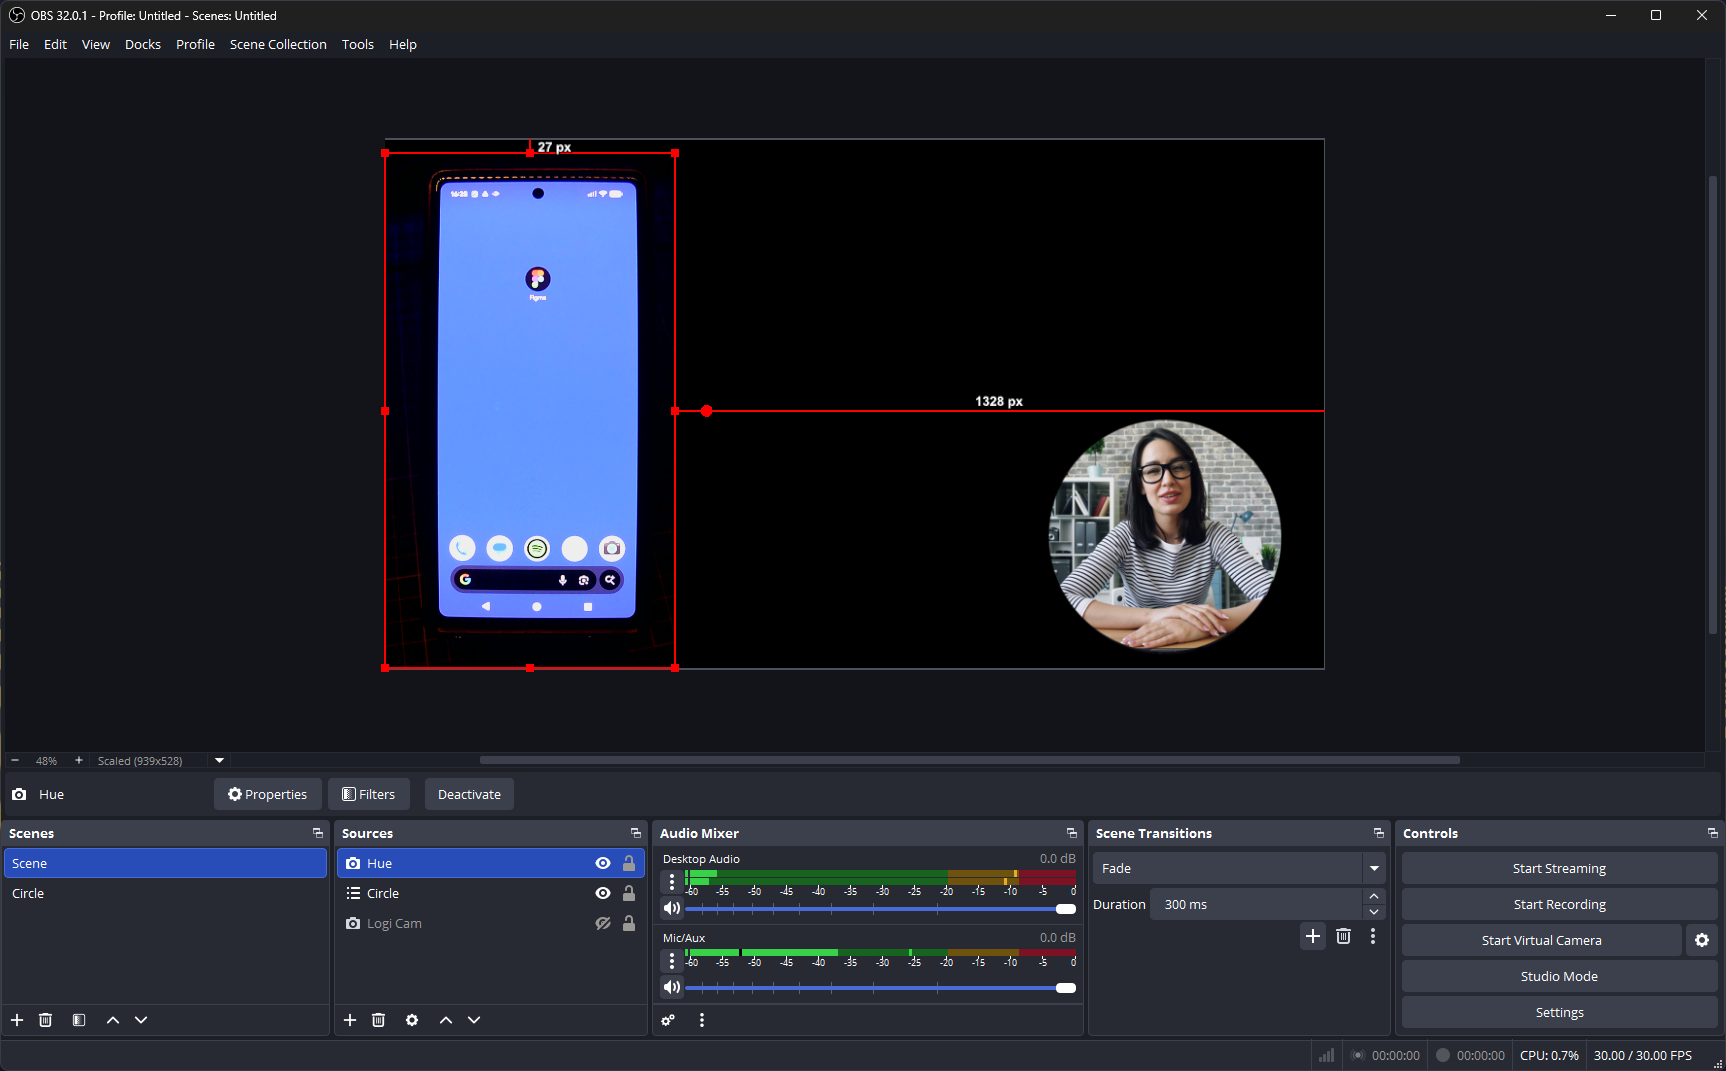Open the Scene Collection menu
1726x1071 pixels.
coord(278,44)
